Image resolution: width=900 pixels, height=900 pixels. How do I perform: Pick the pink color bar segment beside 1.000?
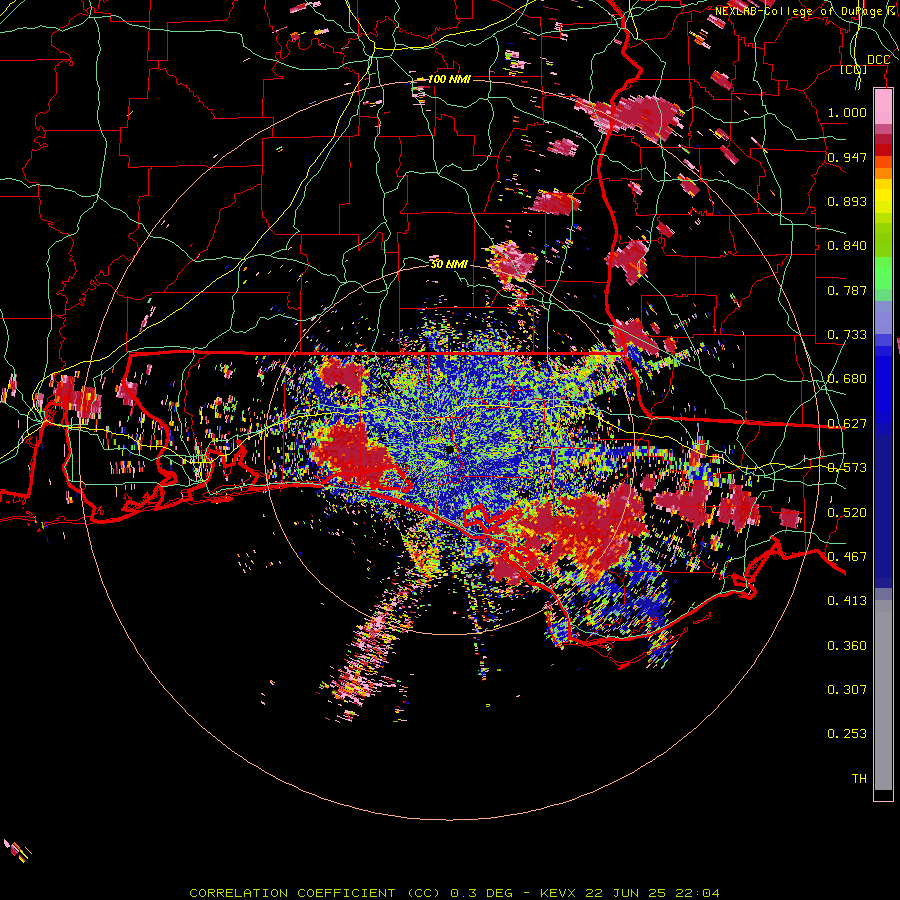883,107
